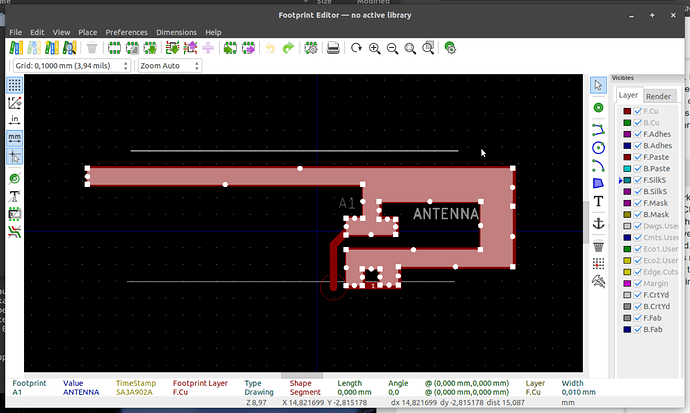Open the Help menu

pyautogui.click(x=213, y=32)
